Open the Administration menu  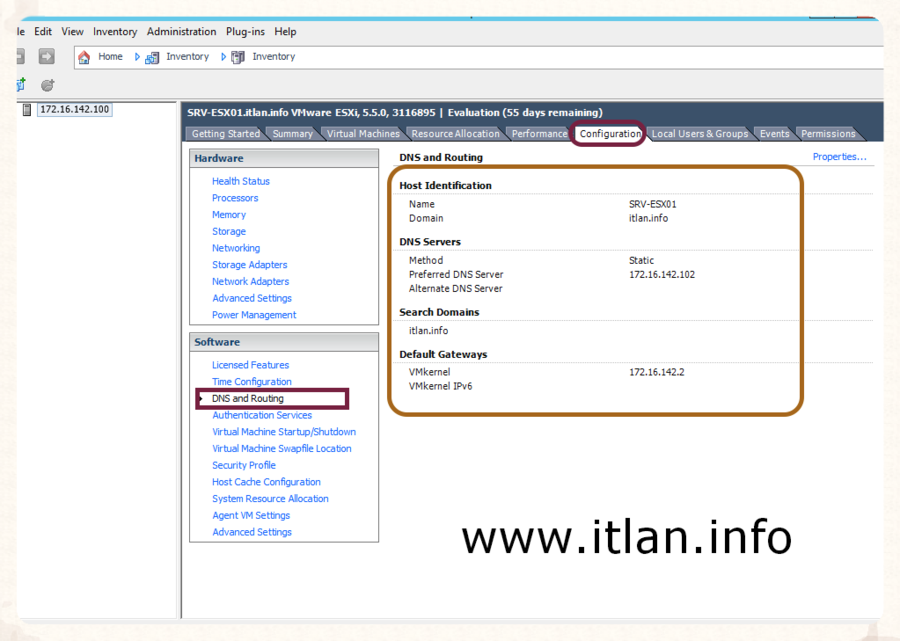point(181,32)
